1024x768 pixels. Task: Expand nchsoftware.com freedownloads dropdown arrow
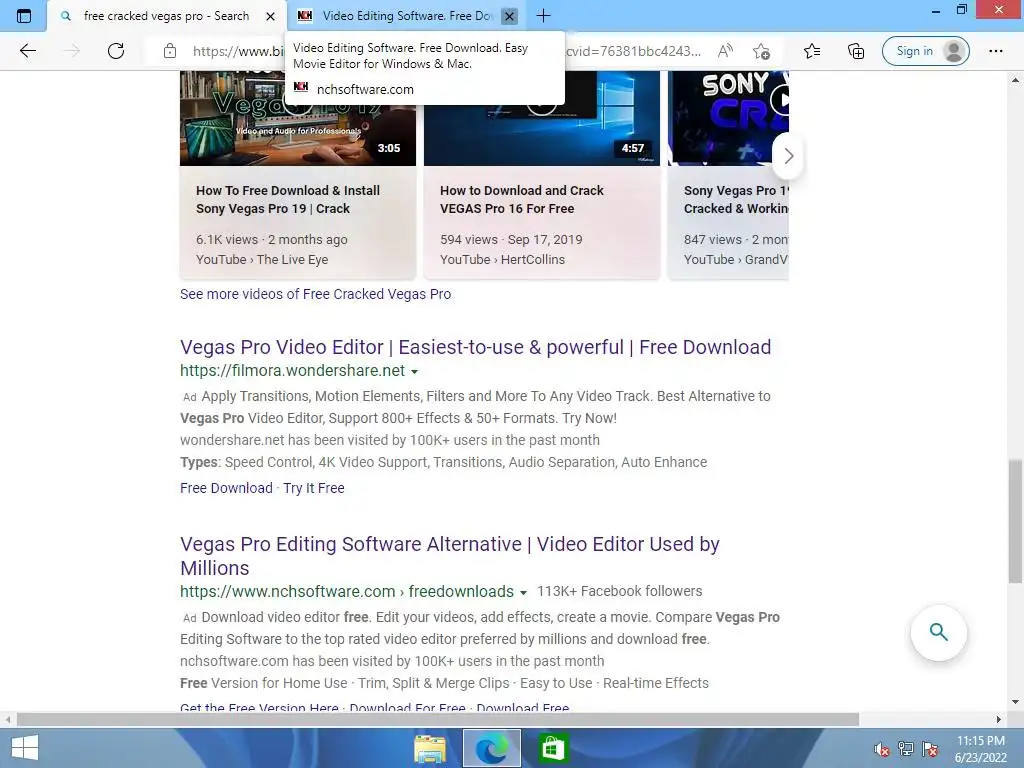(523, 592)
